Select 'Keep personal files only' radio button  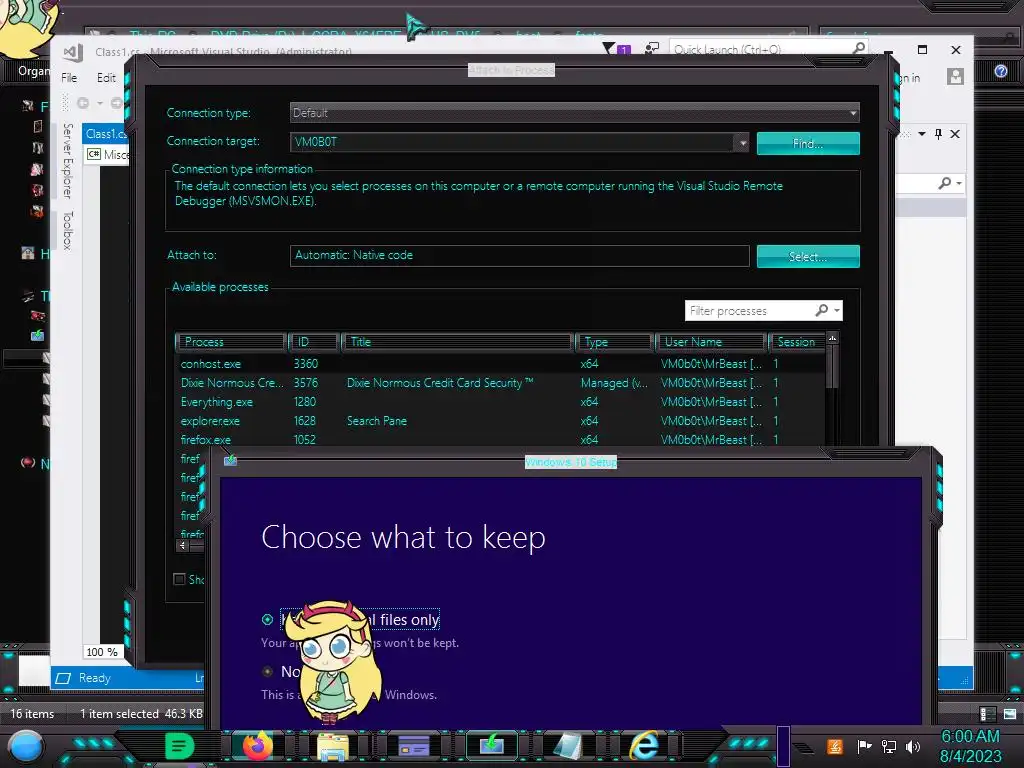coord(267,619)
